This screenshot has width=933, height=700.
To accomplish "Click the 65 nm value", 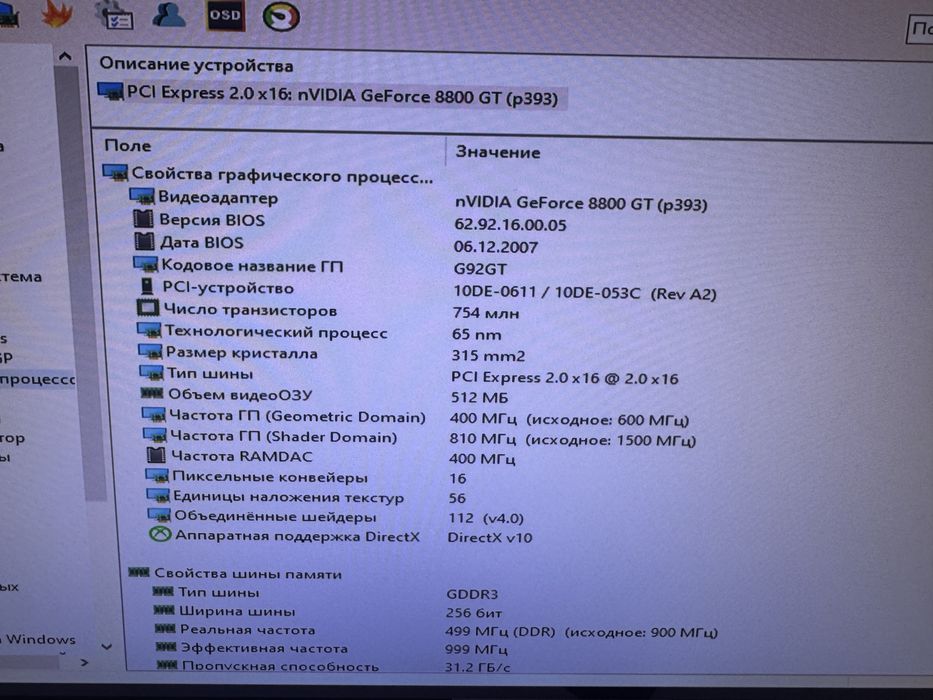I will coord(477,334).
